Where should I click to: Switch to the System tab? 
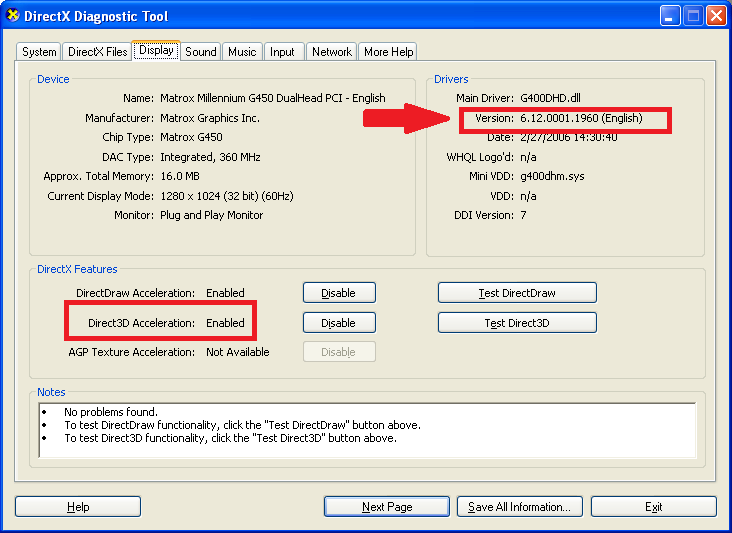pos(39,52)
